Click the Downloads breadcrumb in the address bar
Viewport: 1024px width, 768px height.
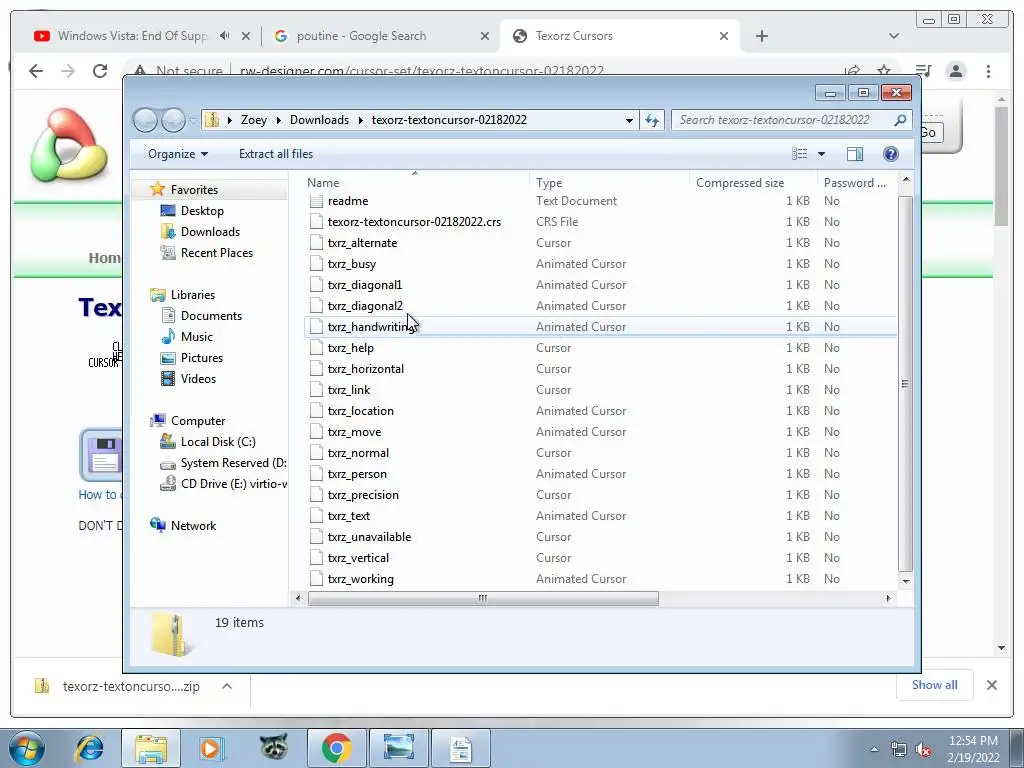[x=319, y=120]
